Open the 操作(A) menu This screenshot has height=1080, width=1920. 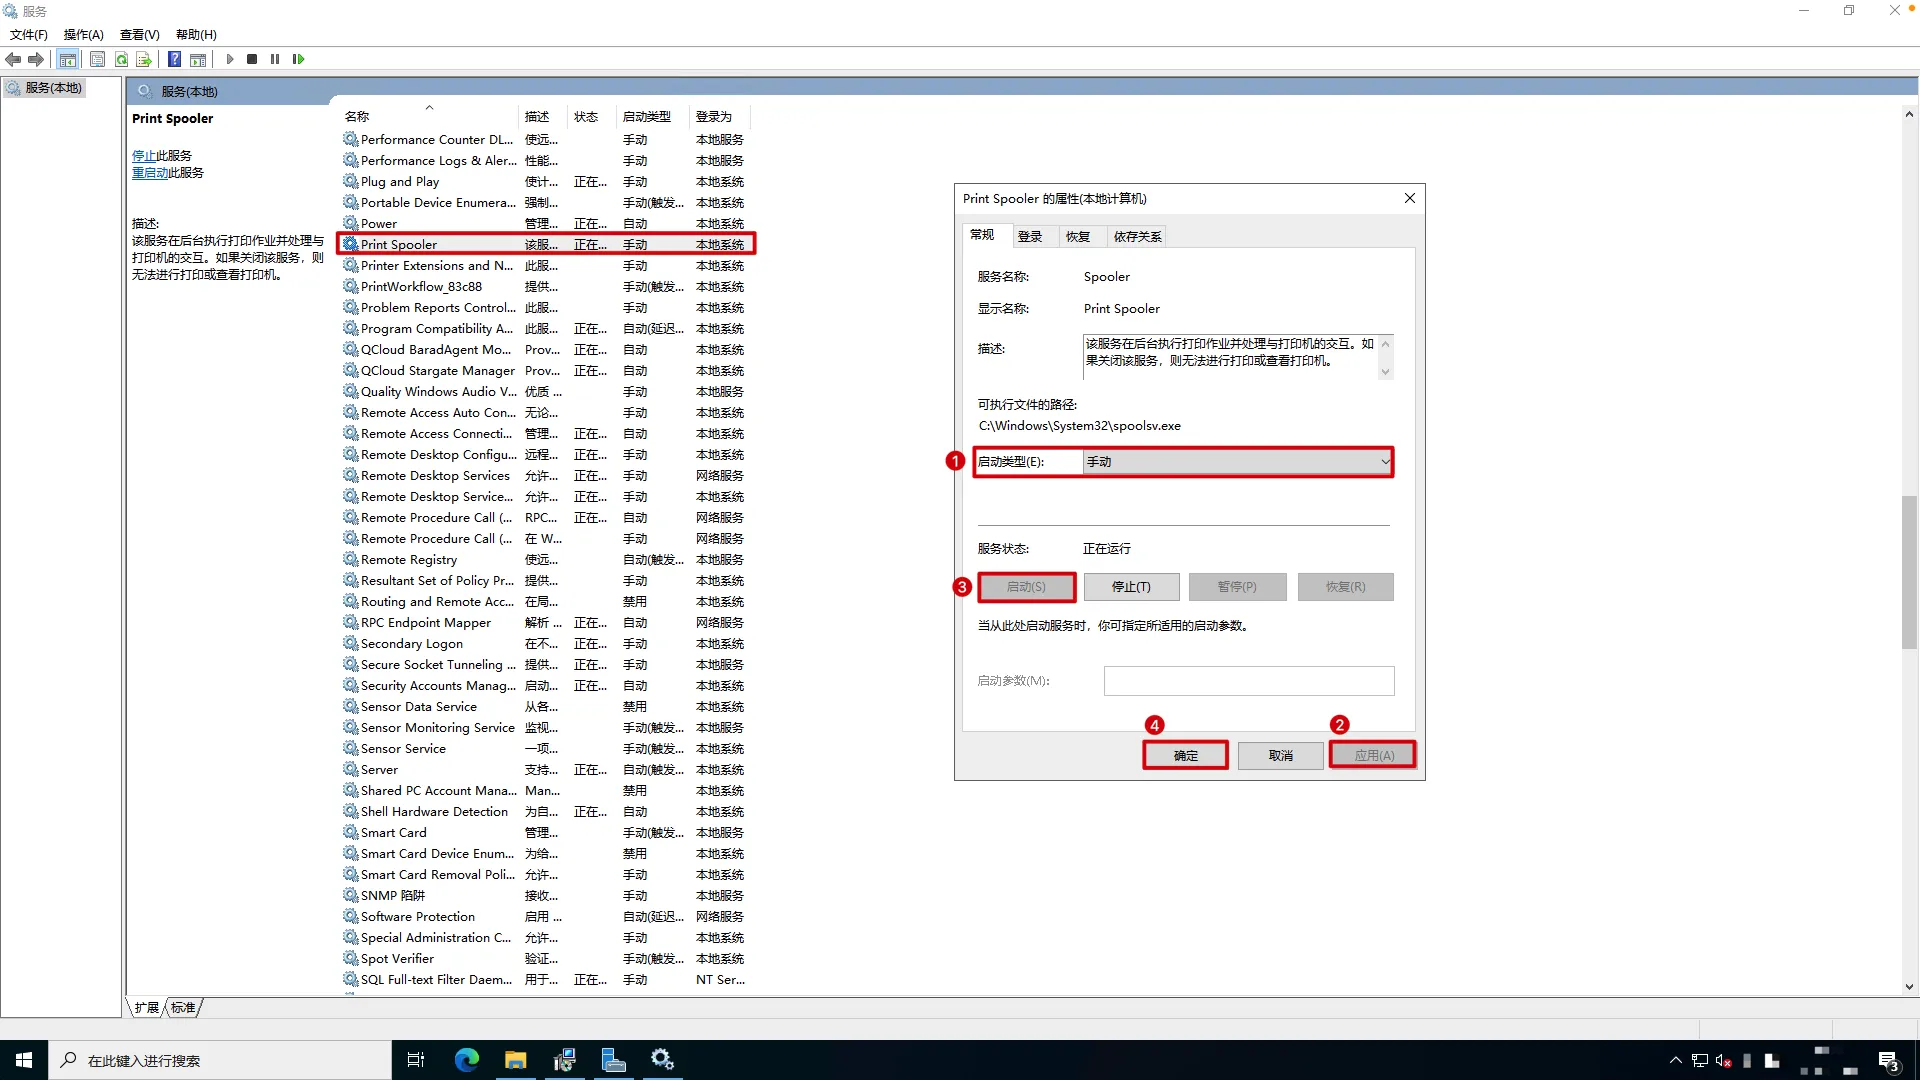tap(83, 34)
